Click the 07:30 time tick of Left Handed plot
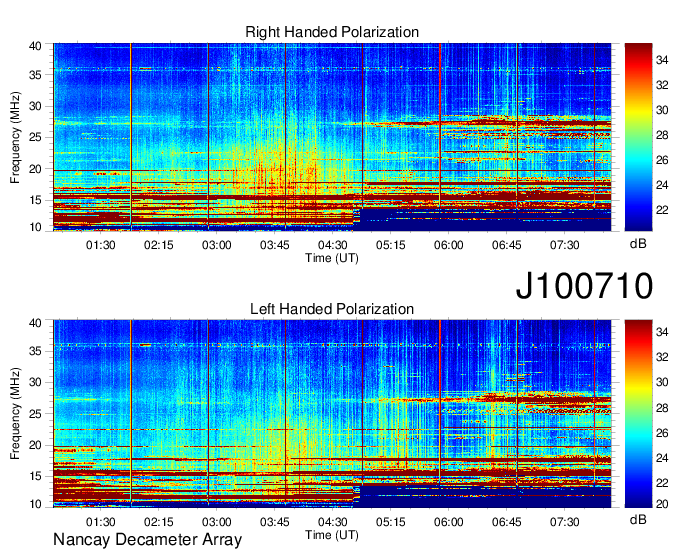The width and height of the screenshot is (680, 552). (565, 522)
